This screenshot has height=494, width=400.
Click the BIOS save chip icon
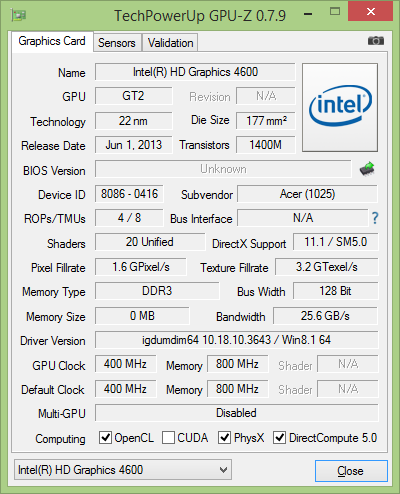point(367,169)
